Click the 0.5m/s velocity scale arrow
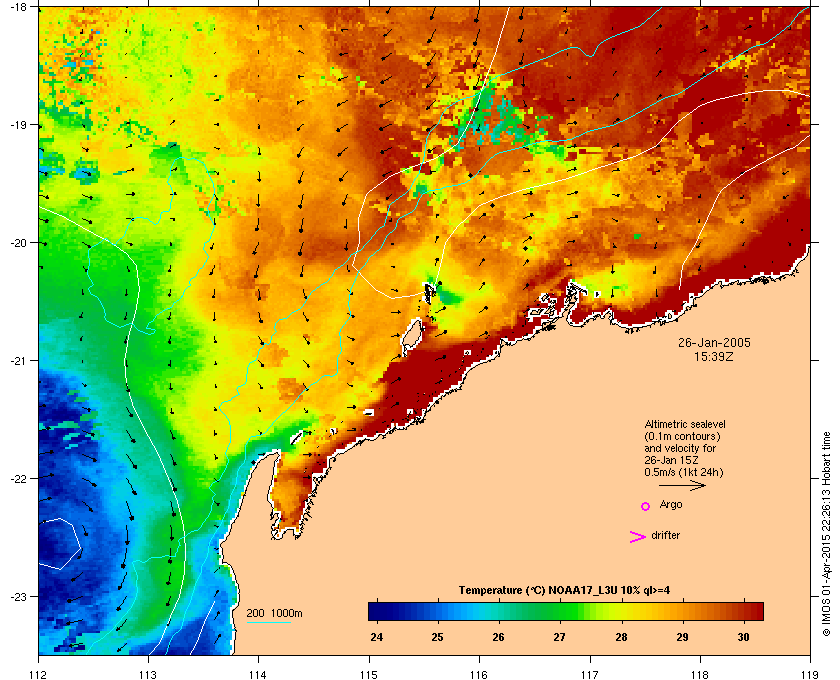The height and width of the screenshot is (680, 840). tap(682, 485)
